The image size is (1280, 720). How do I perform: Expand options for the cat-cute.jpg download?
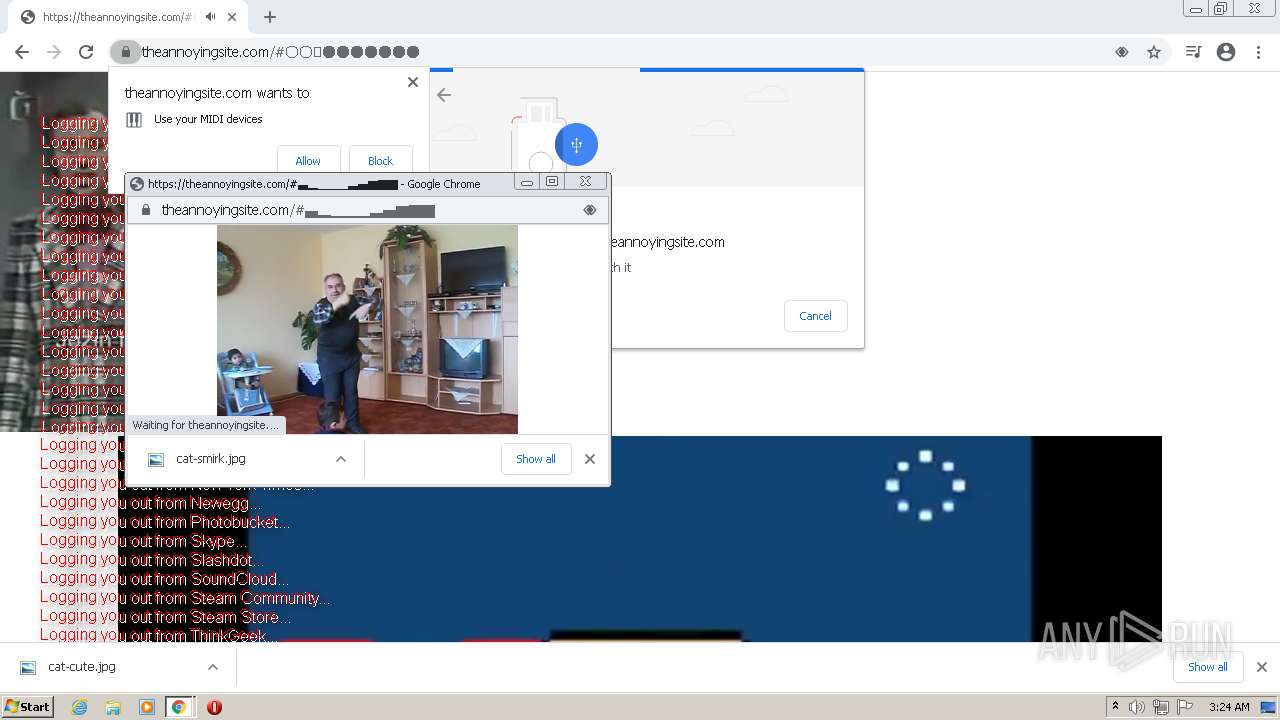click(213, 667)
